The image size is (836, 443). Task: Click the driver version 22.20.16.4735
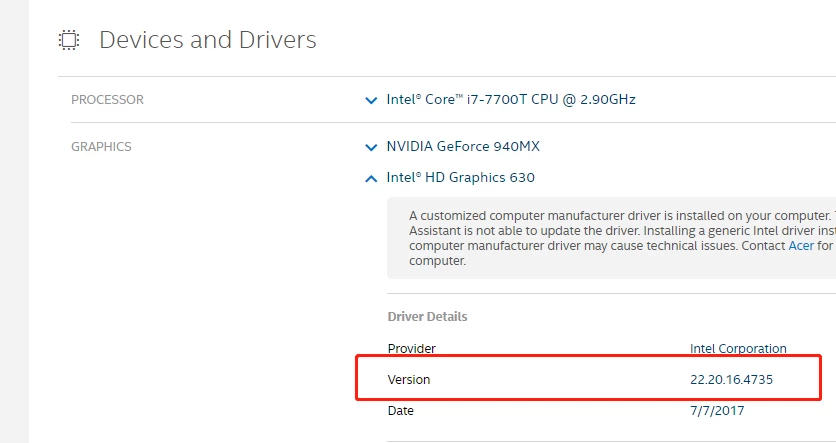pos(732,380)
